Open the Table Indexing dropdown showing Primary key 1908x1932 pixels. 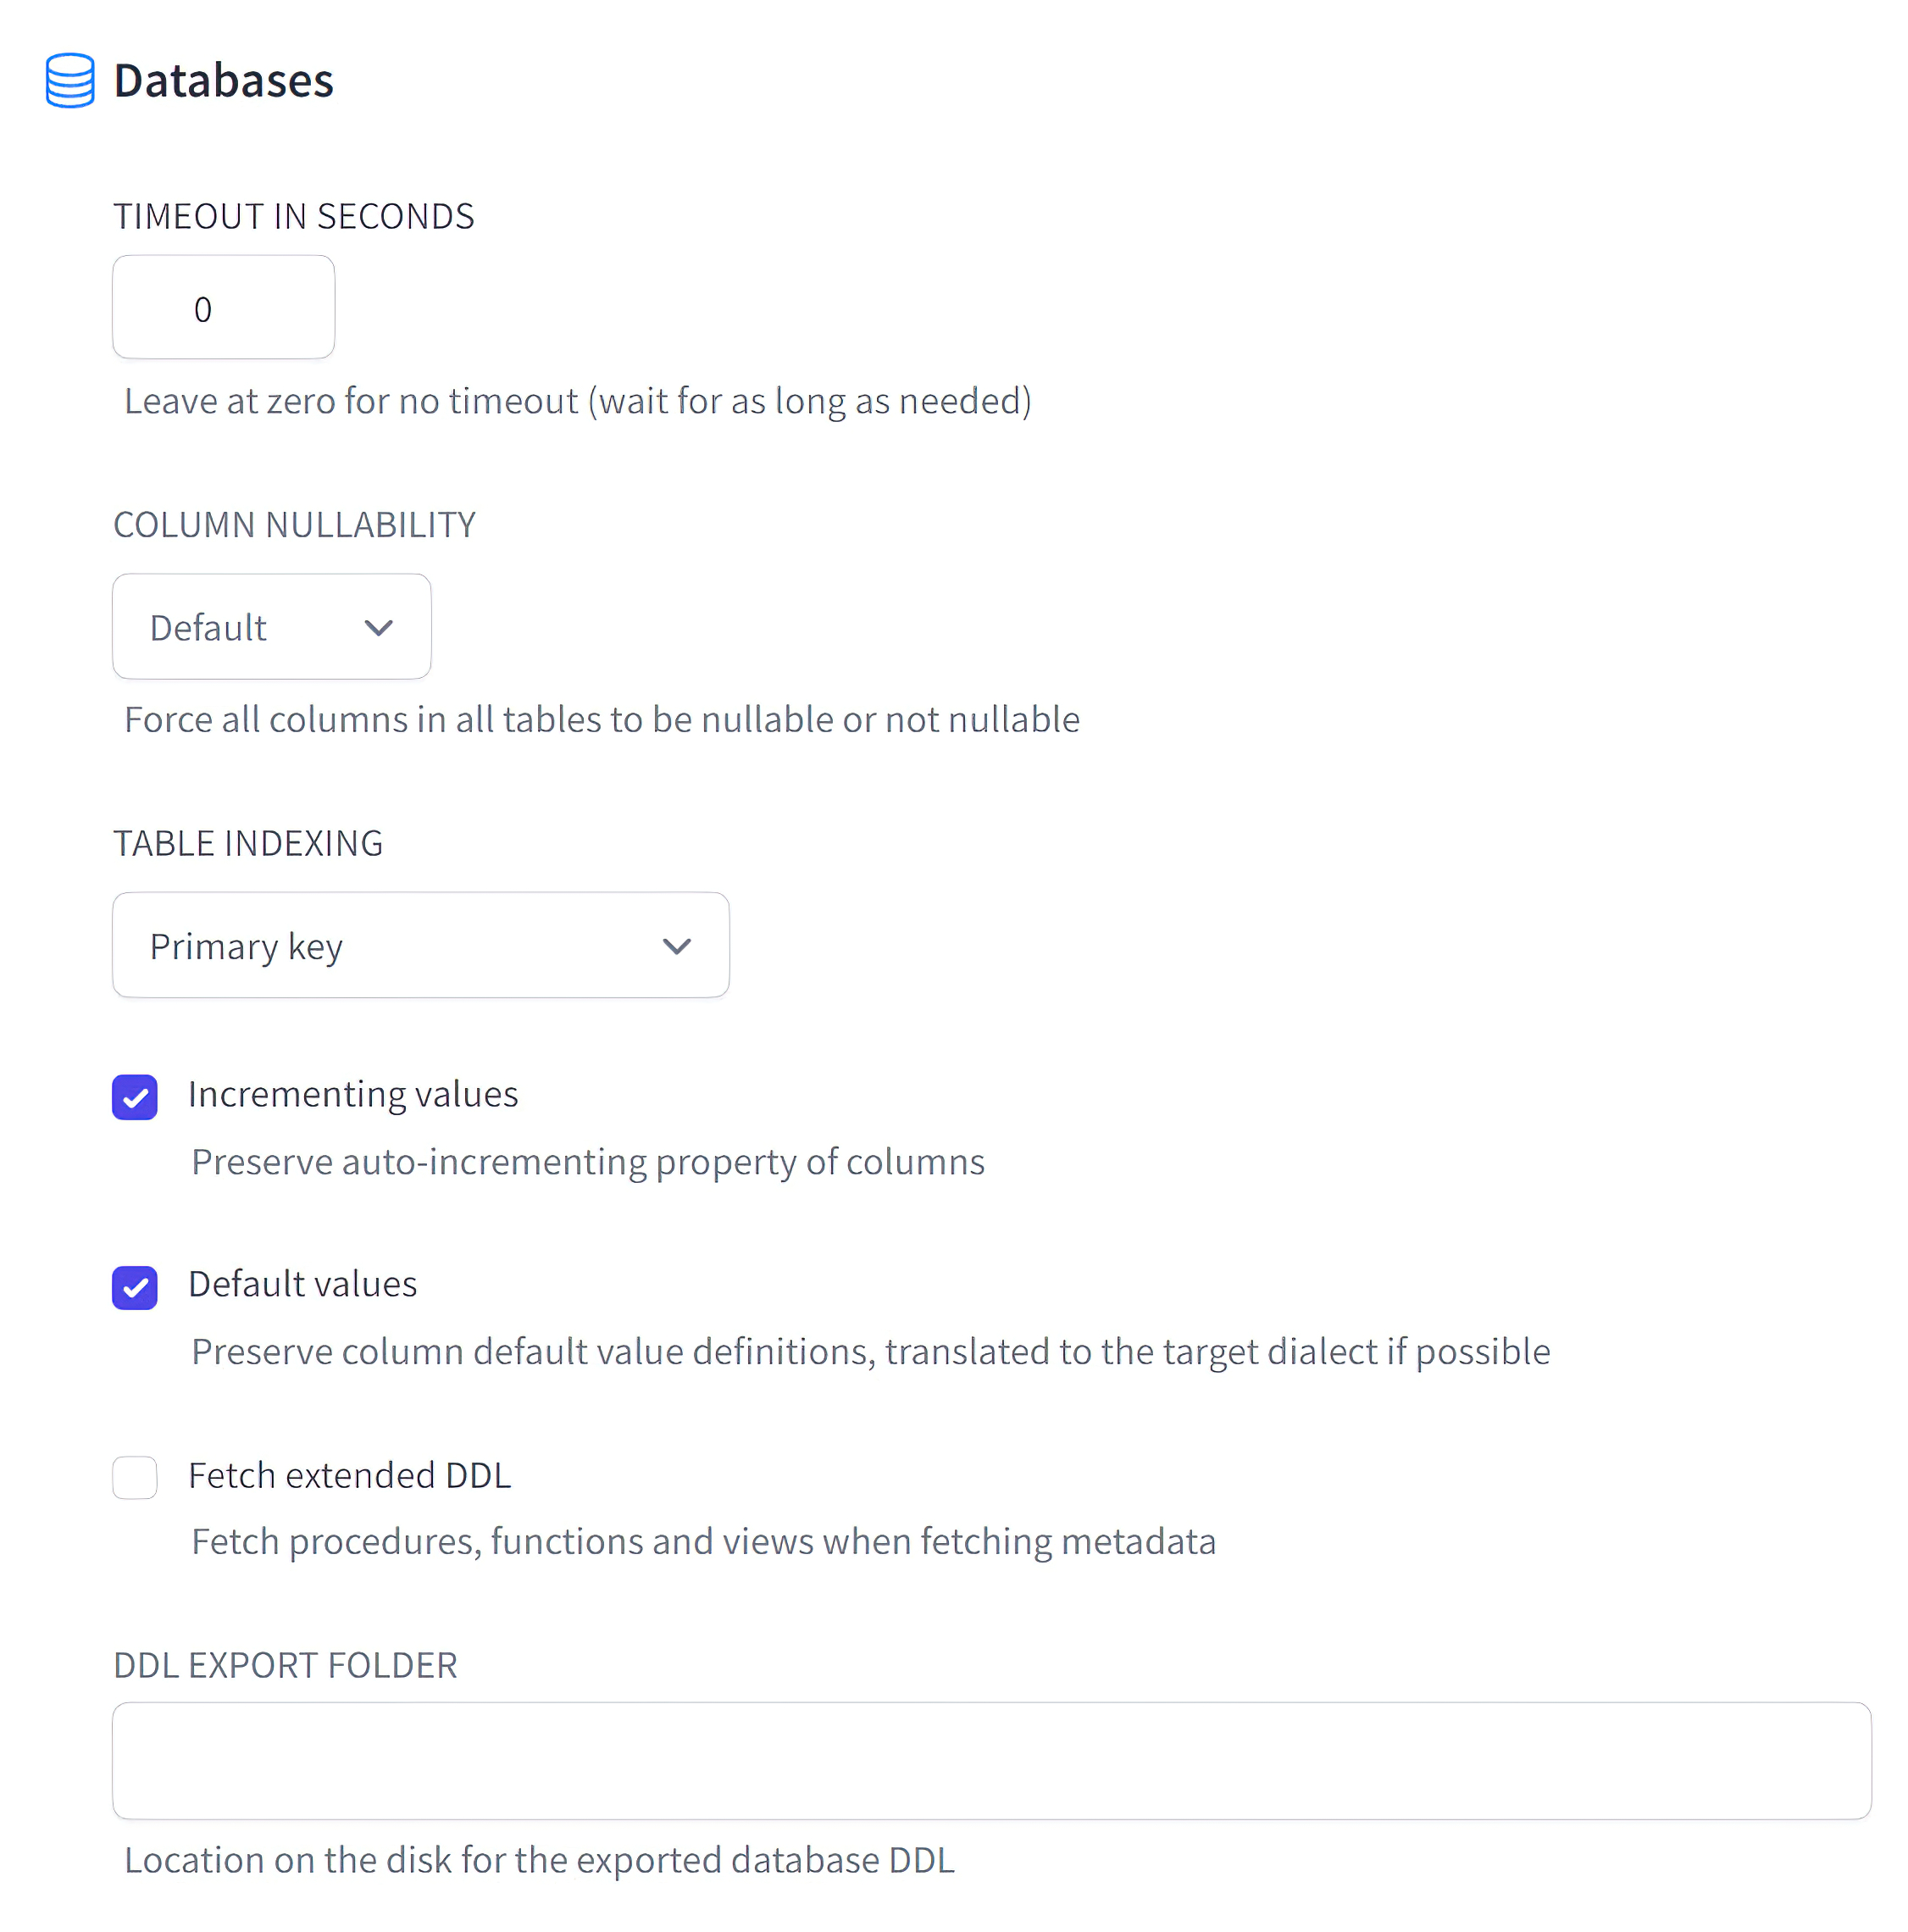(420, 945)
